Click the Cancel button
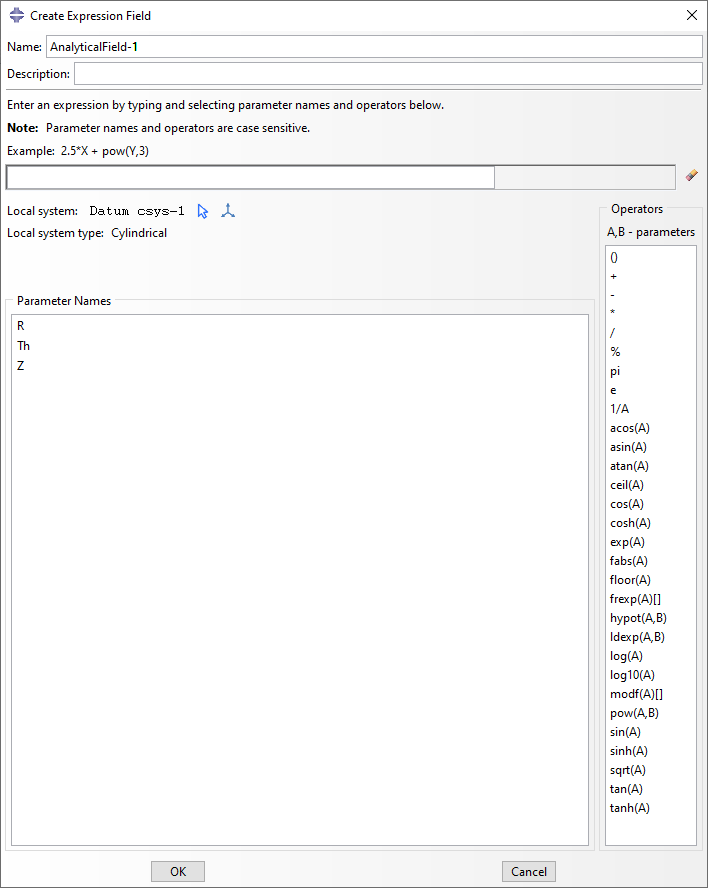 coord(528,871)
